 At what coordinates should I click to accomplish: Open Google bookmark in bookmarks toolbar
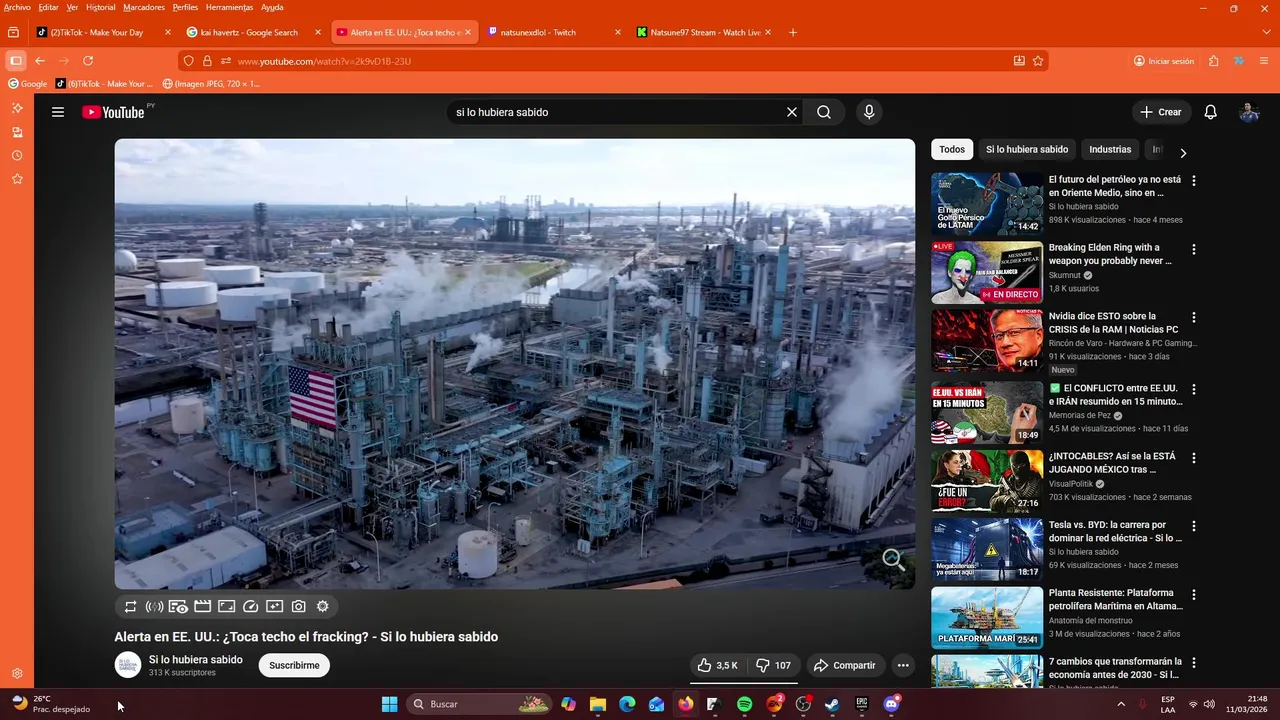(x=28, y=84)
